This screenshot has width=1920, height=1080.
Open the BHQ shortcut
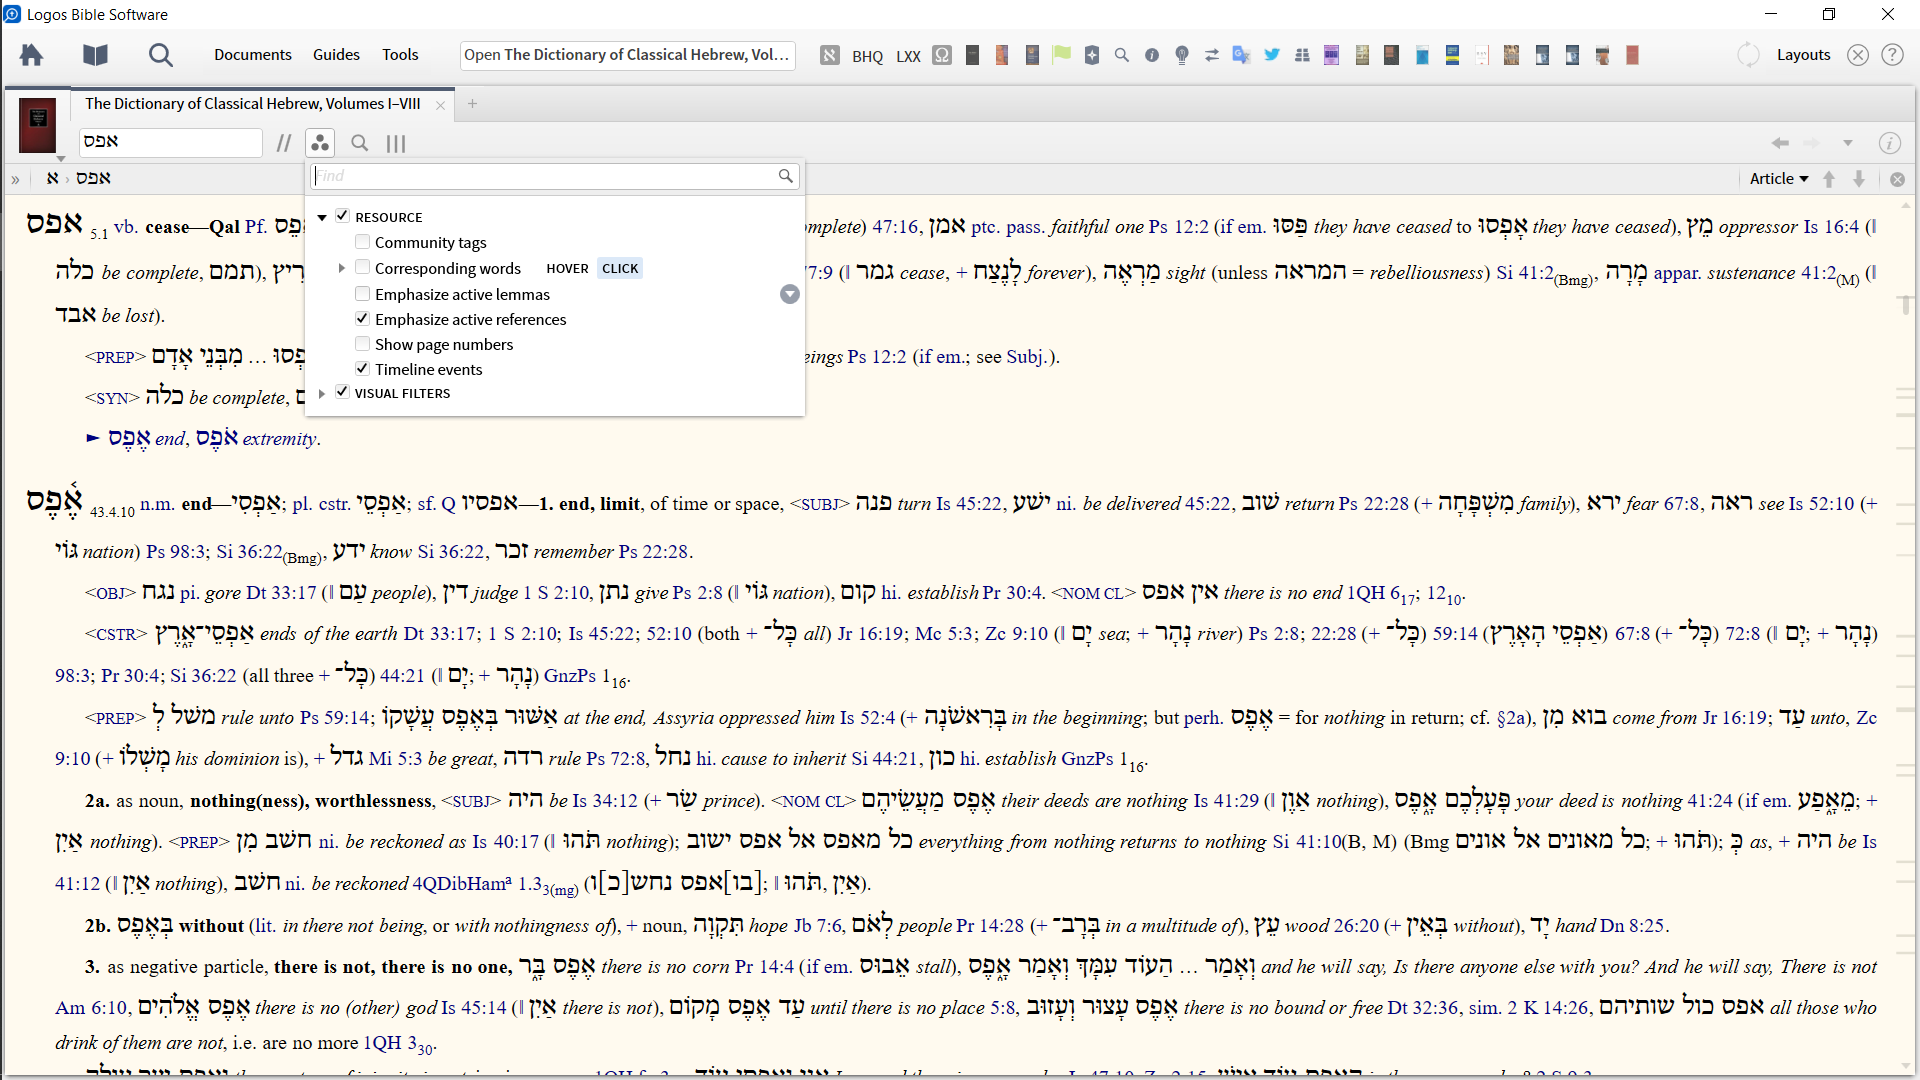(867, 56)
